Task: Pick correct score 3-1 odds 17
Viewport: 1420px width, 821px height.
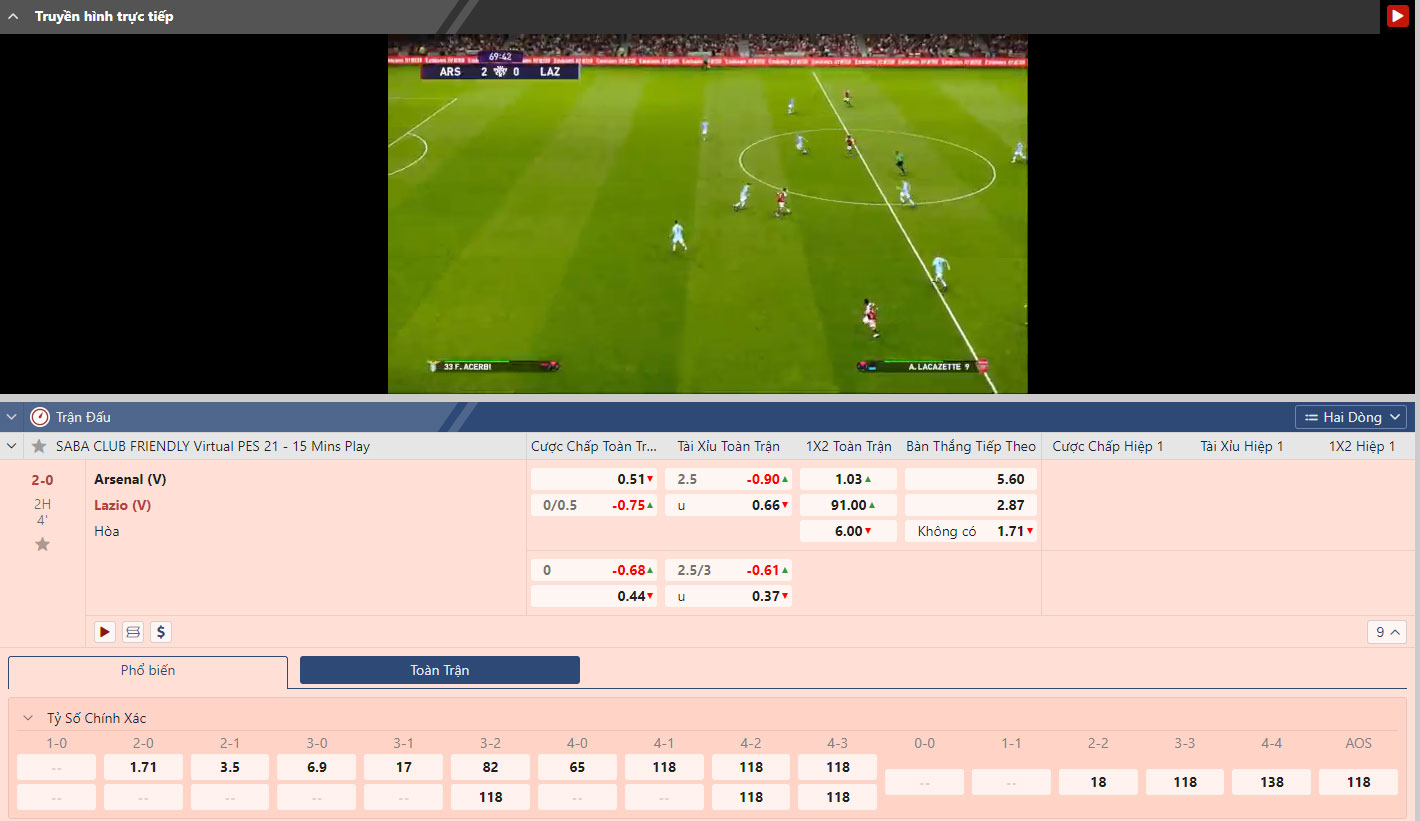Action: [404, 767]
